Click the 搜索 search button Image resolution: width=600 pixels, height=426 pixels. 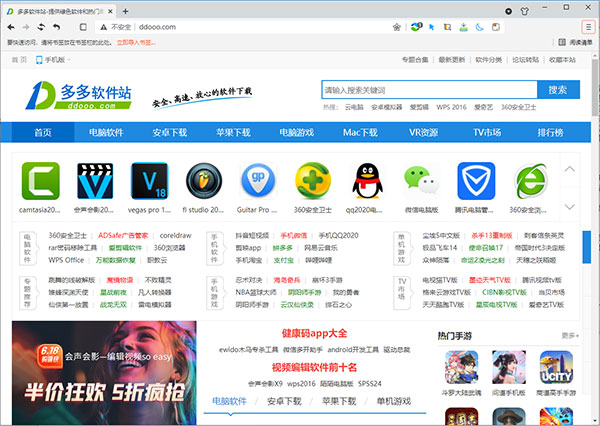pos(558,90)
